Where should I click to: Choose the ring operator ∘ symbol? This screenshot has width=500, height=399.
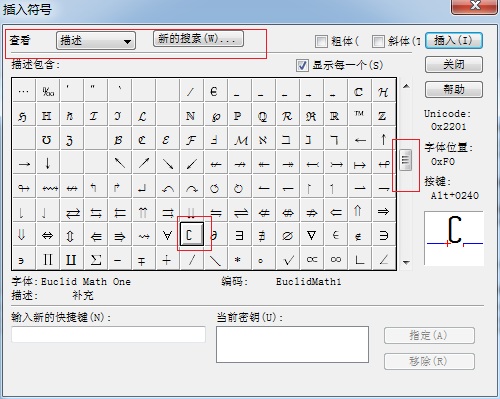coord(263,259)
